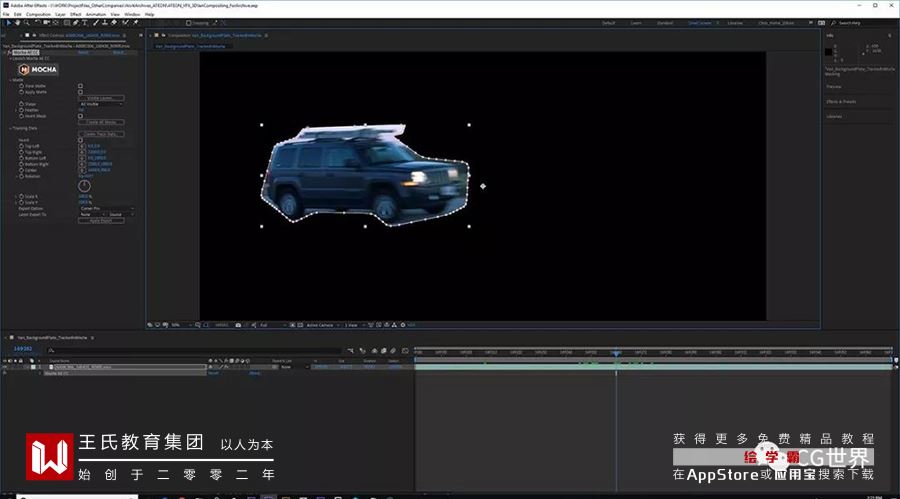Open the viewer resolution dropdown showing Full
This screenshot has width=900, height=499.
pos(273,325)
